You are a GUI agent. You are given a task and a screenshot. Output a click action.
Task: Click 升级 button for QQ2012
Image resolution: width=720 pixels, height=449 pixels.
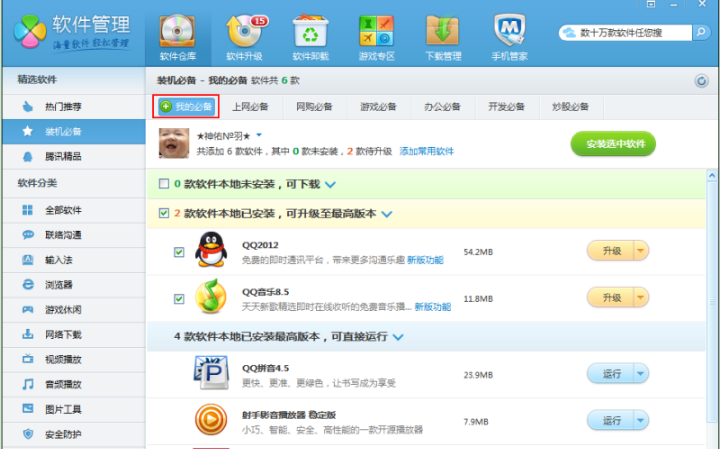pyautogui.click(x=611, y=251)
